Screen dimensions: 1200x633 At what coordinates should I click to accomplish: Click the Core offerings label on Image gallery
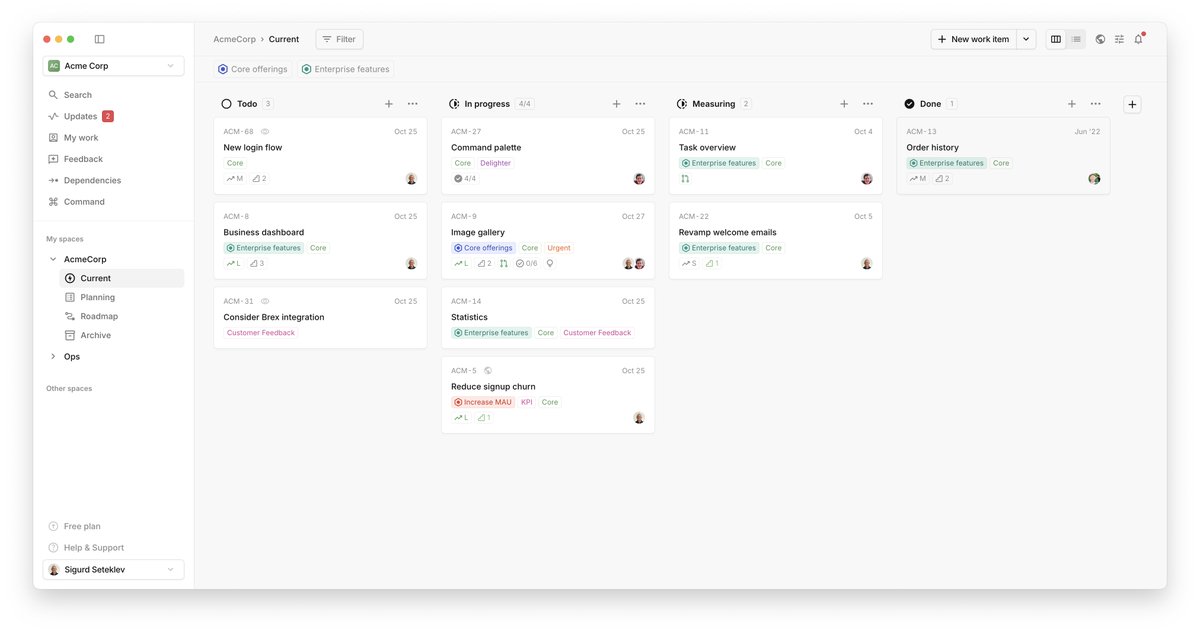[483, 248]
